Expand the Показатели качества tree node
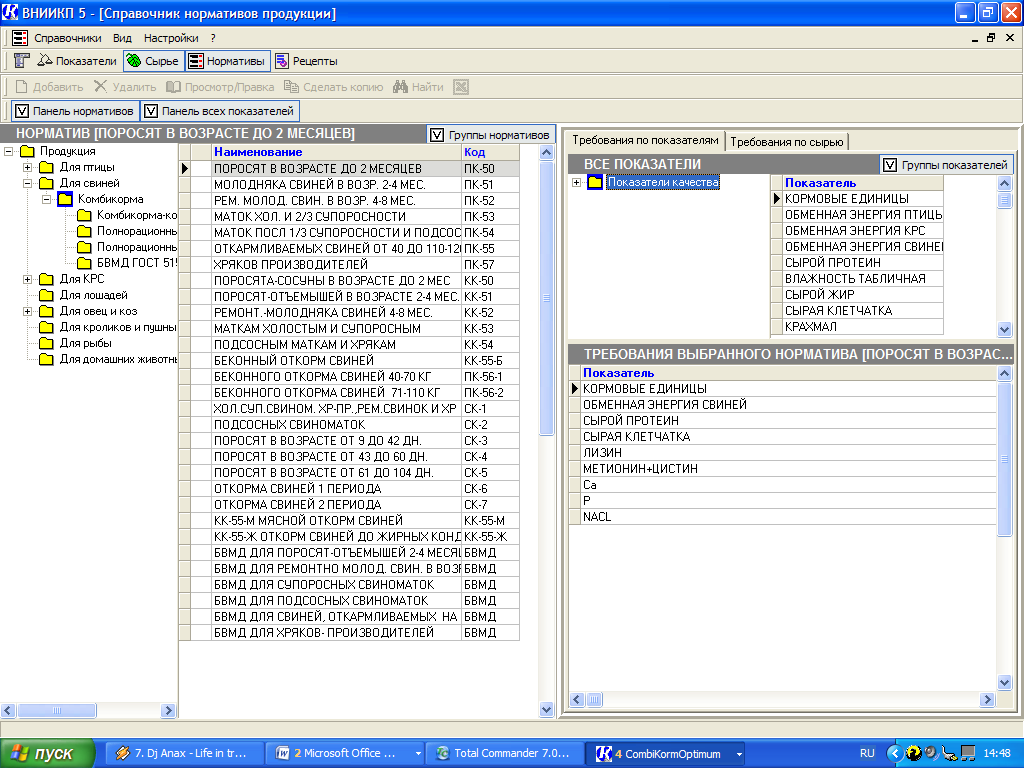This screenshot has width=1024, height=768. [x=577, y=182]
